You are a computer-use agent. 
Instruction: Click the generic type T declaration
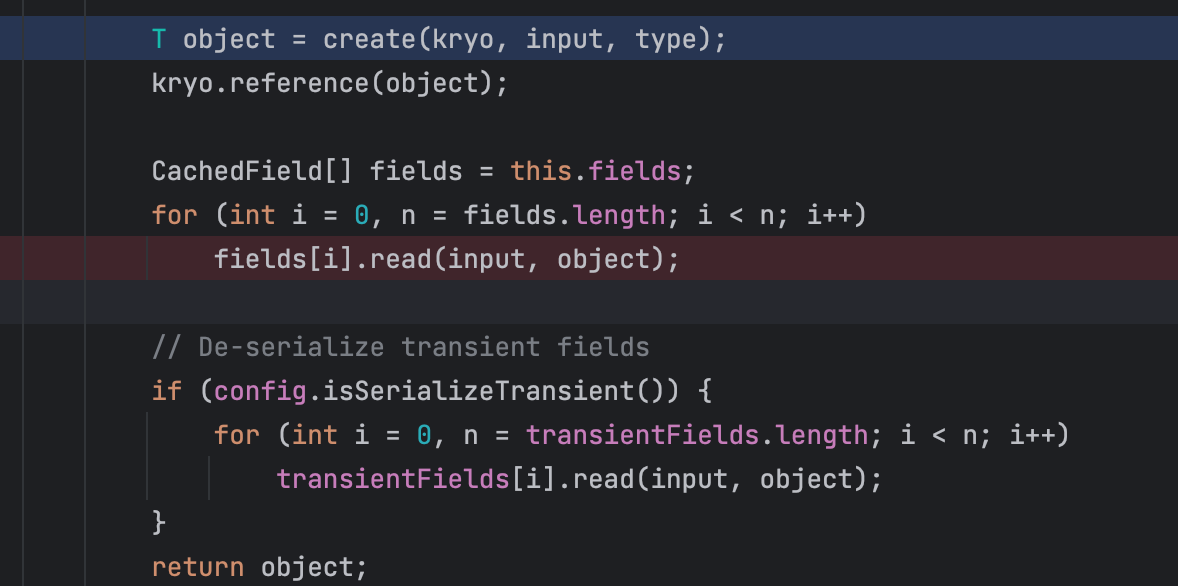[159, 40]
